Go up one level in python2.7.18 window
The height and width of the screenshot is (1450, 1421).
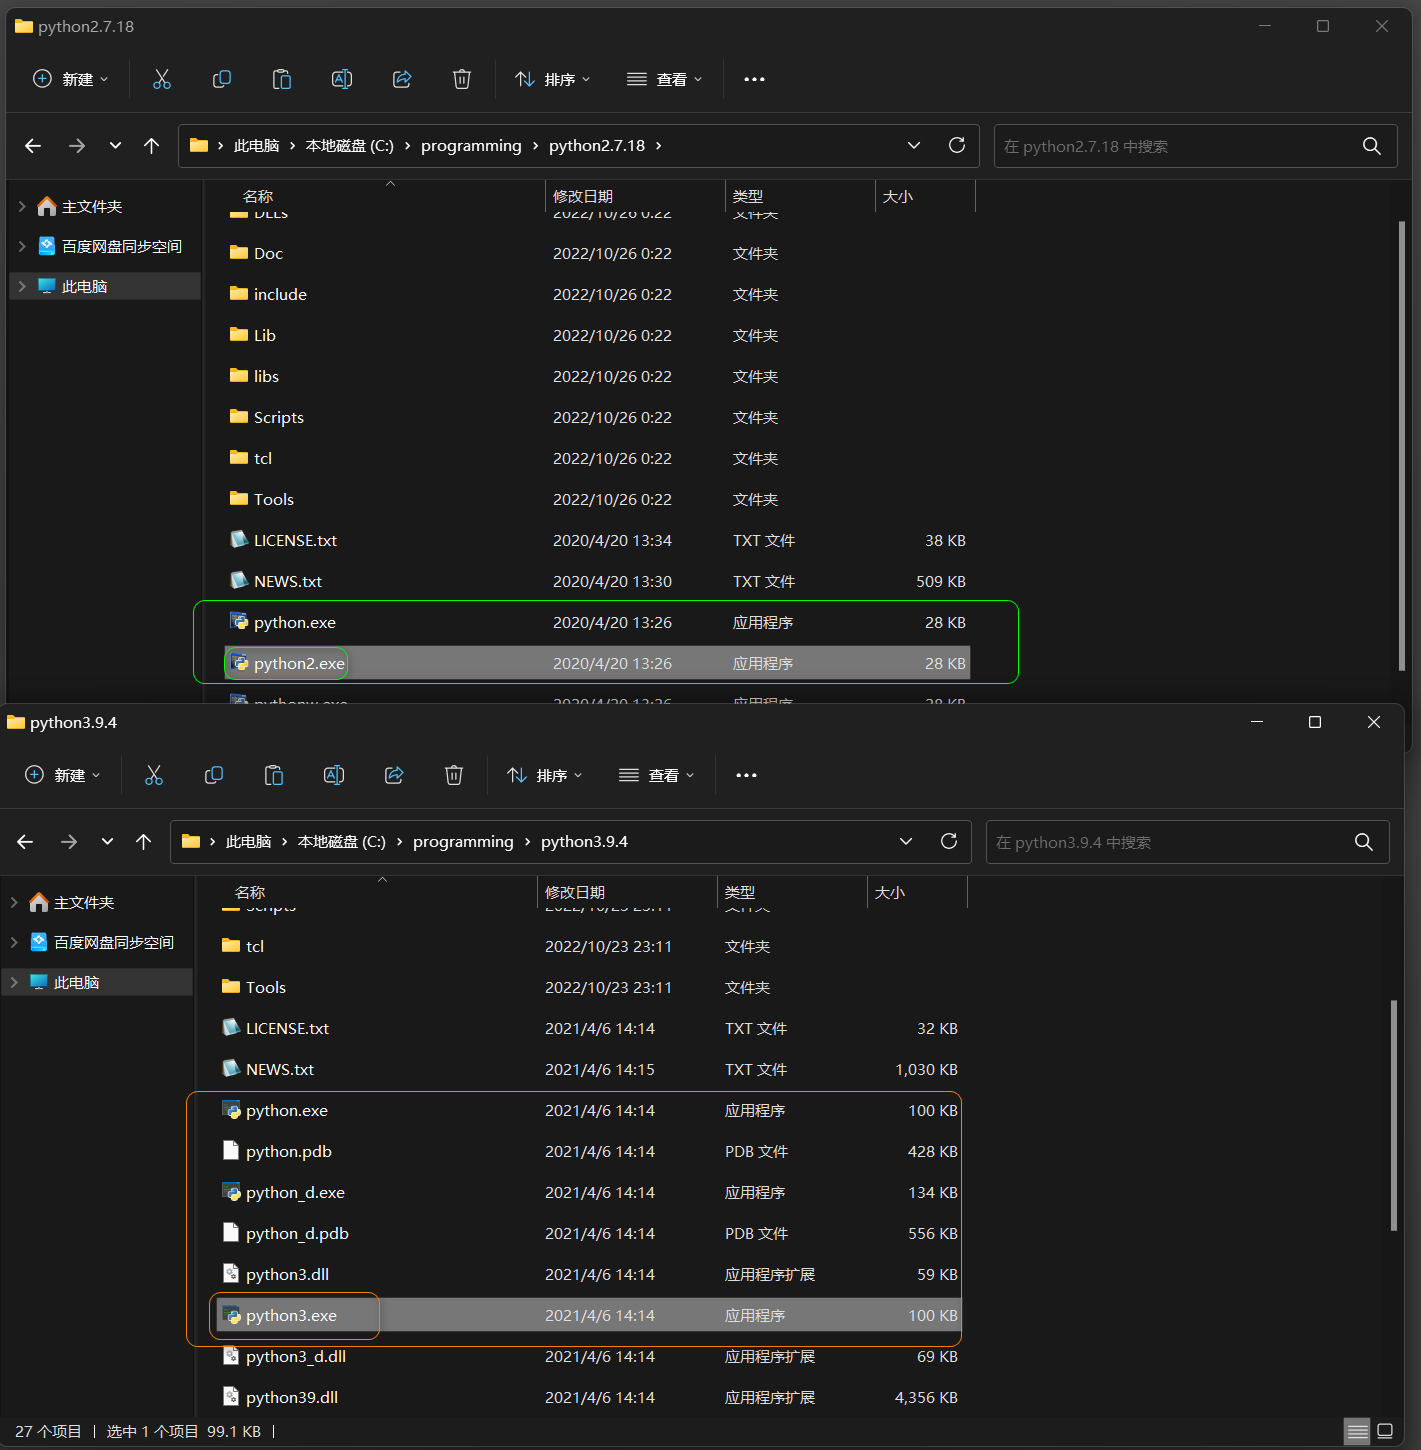point(152,146)
